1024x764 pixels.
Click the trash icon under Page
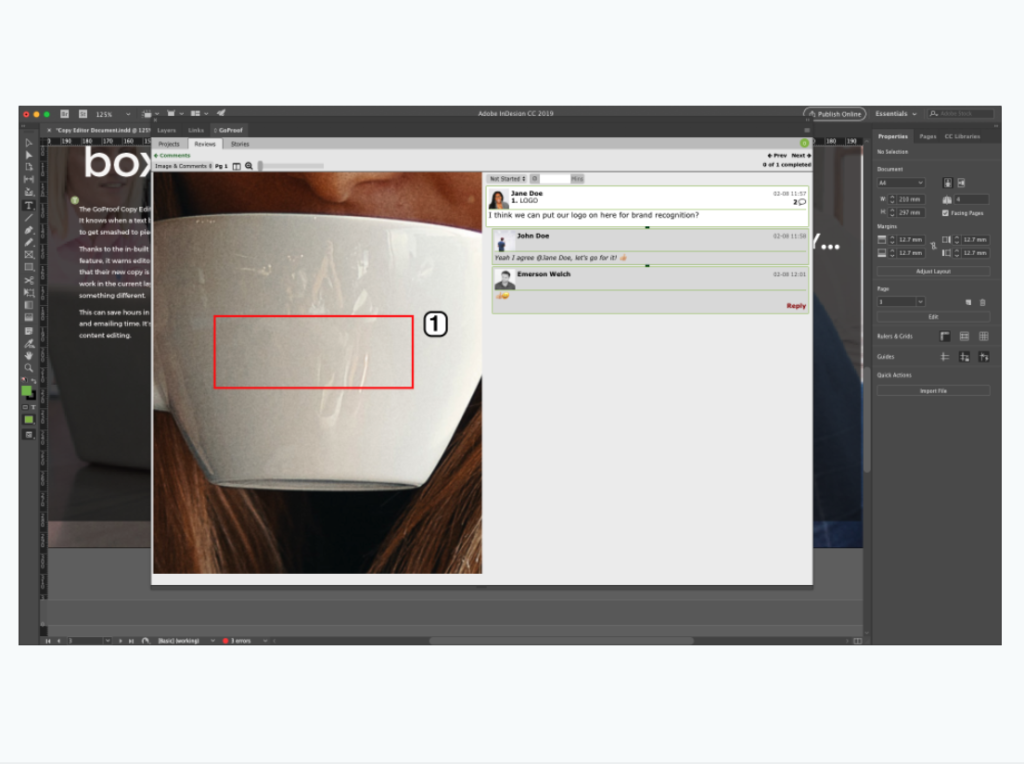[984, 301]
